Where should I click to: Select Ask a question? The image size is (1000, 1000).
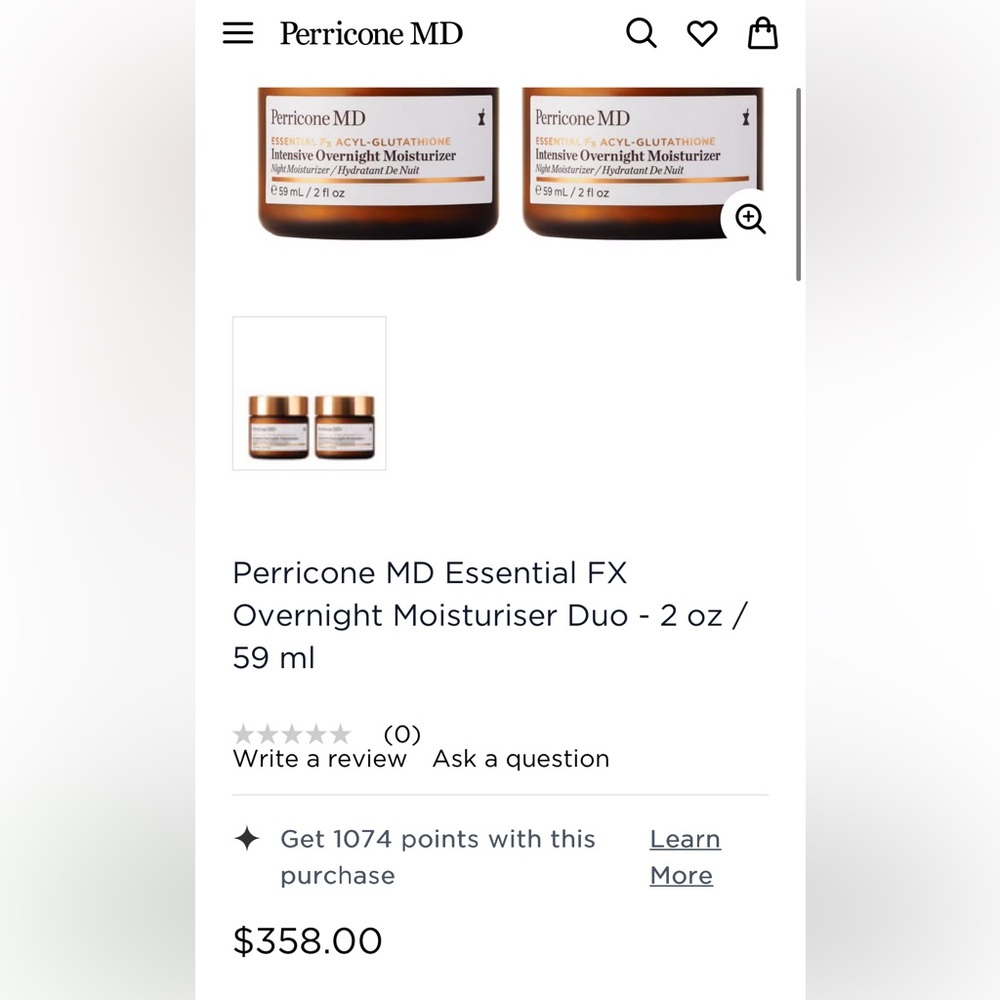click(x=520, y=758)
